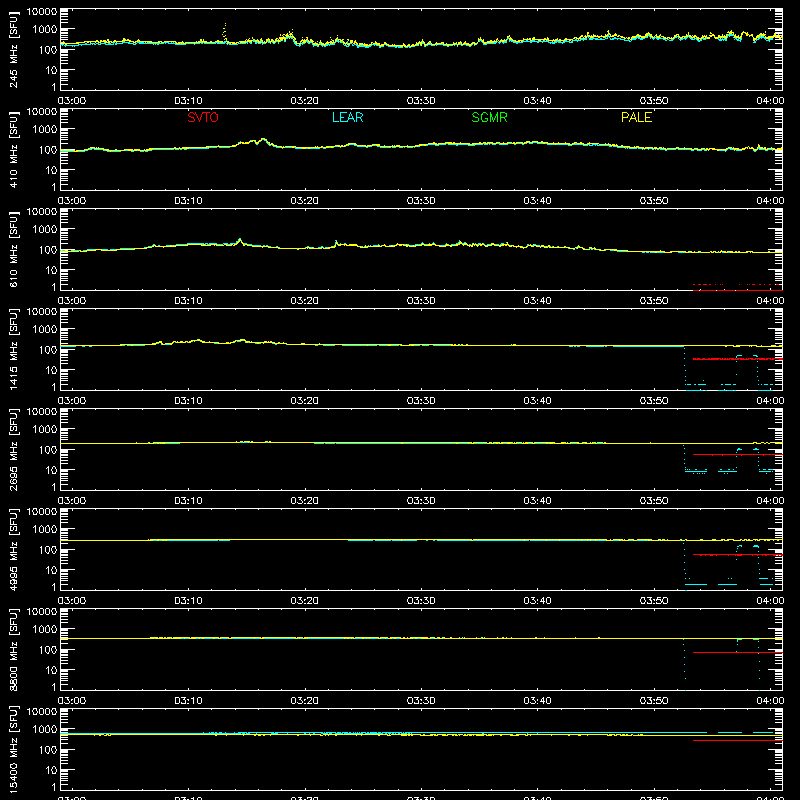Viewport: 800px width, 800px height.
Task: Select the 610 MHz [SFU] axis label
Action: [13, 249]
